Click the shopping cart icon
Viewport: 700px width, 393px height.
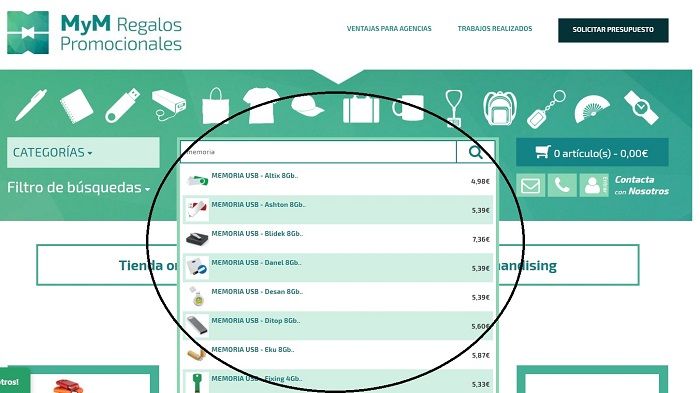pyautogui.click(x=542, y=152)
